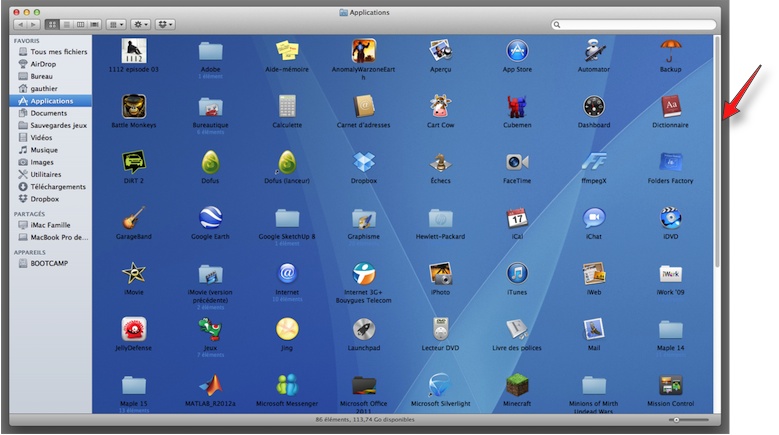The height and width of the screenshot is (435, 779).
Task: Select the Échecs chess app
Action: tap(441, 162)
